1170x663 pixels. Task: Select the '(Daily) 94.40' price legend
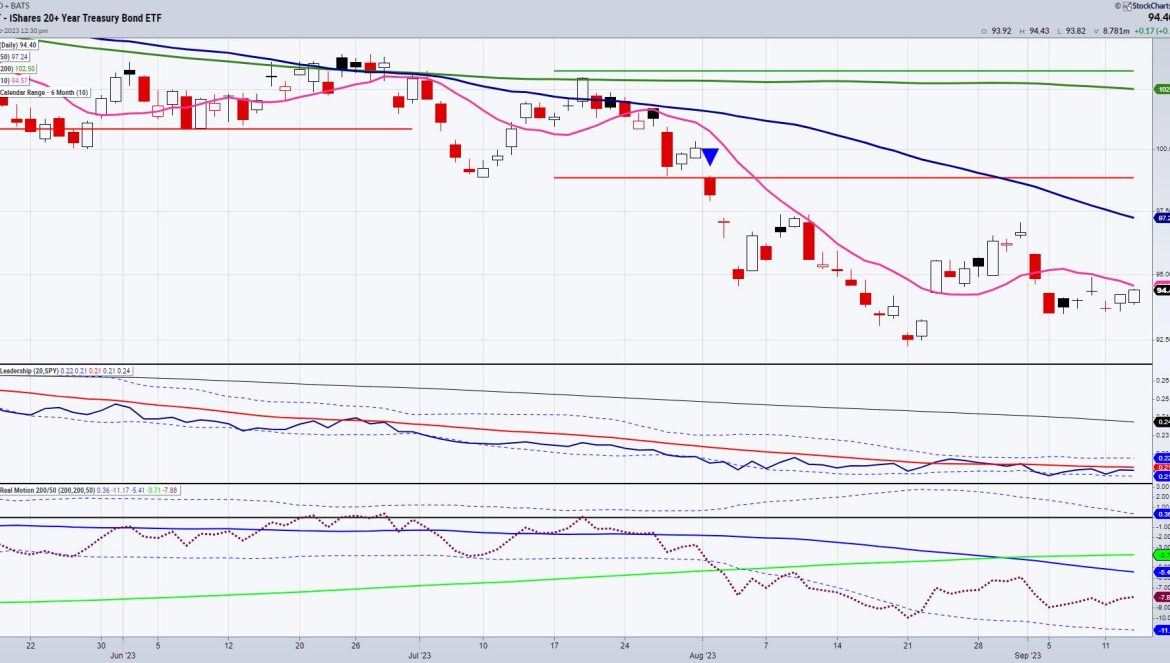pyautogui.click(x=19, y=45)
